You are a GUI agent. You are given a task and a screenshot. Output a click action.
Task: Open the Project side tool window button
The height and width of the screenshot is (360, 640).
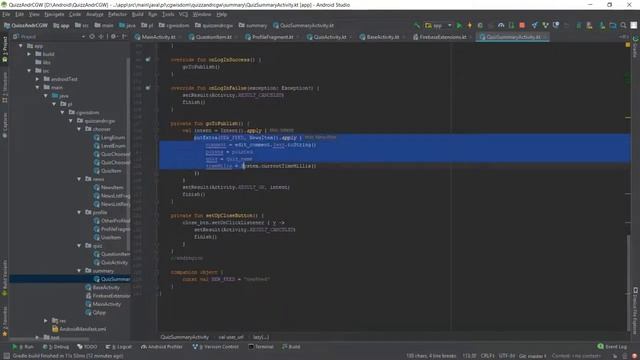5,49
